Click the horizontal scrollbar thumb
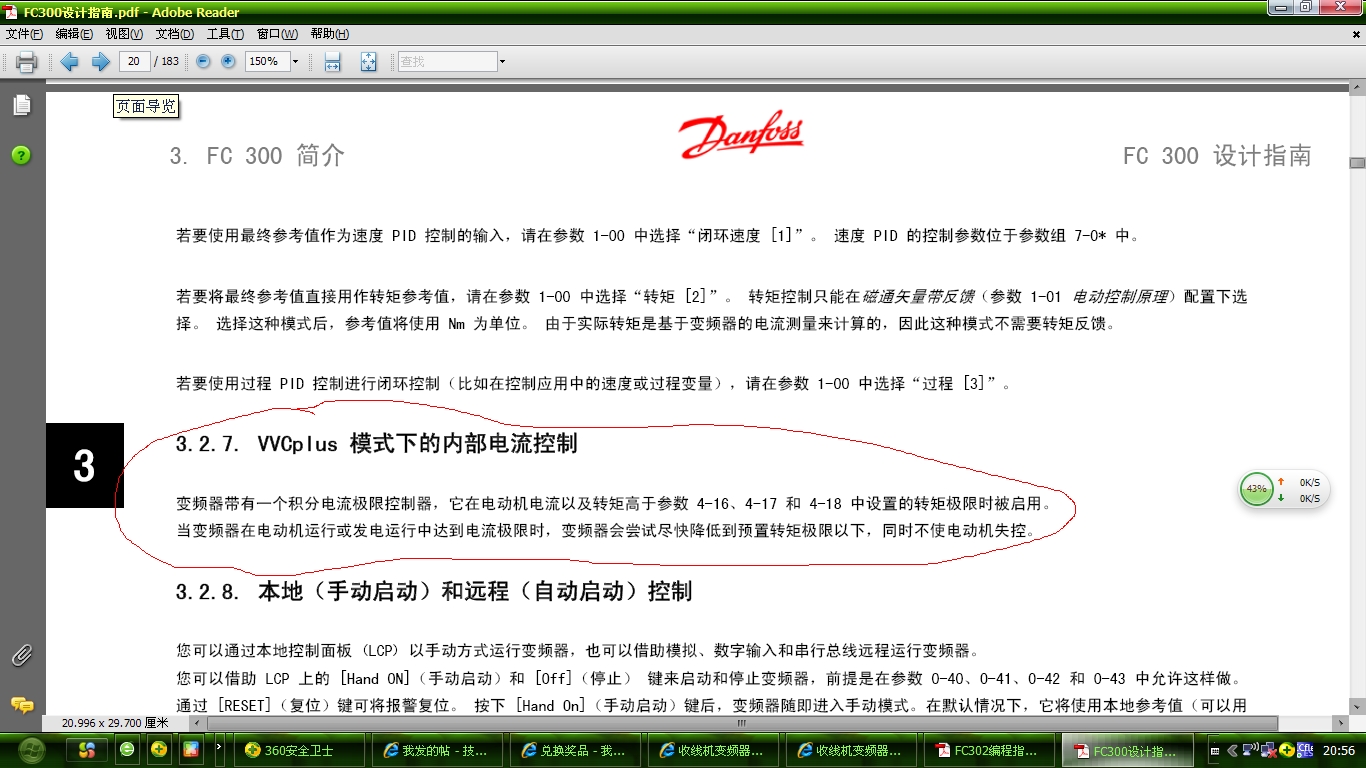1366x768 pixels. click(740, 723)
